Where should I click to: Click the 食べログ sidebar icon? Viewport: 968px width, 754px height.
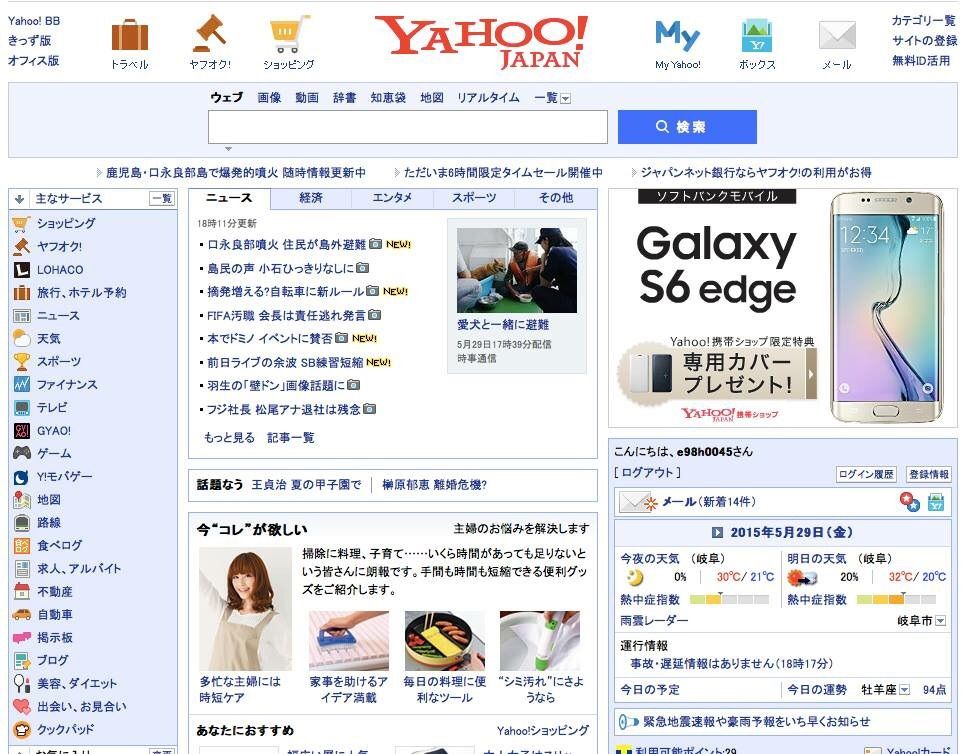(22, 545)
